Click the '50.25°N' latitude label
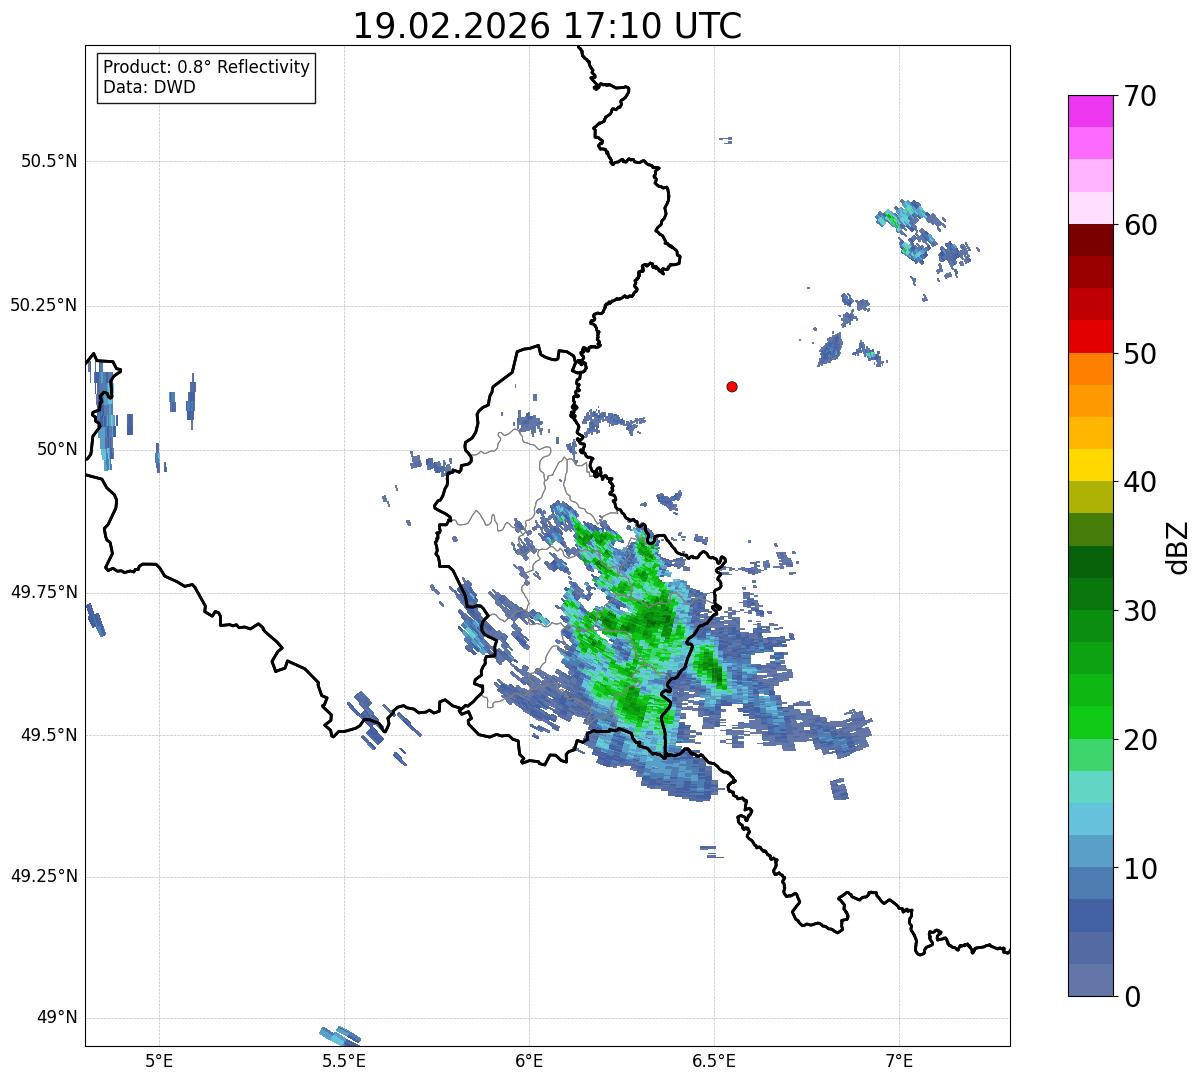Screen dimensions: 1202x1081 (x=44, y=305)
